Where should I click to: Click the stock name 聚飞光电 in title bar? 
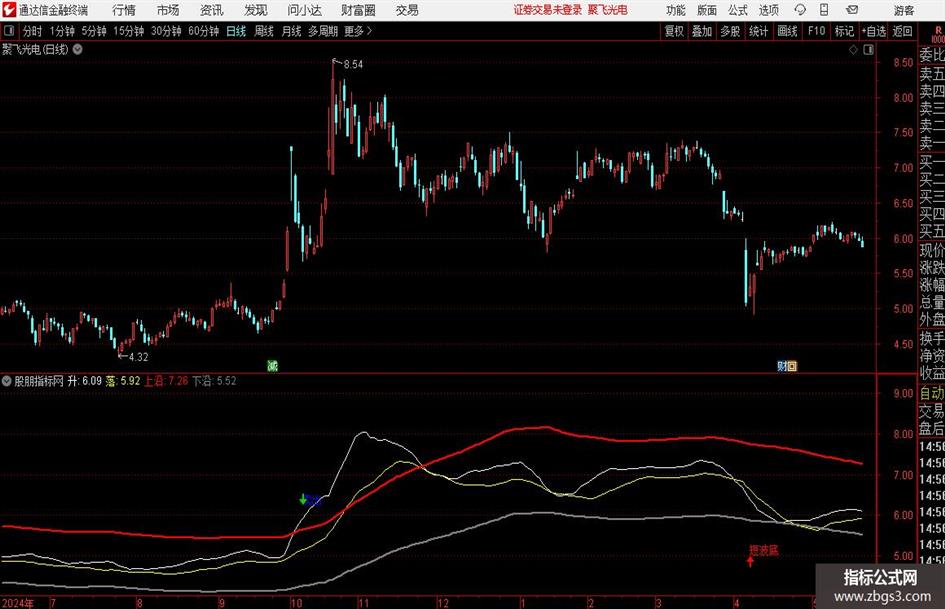[x=608, y=10]
